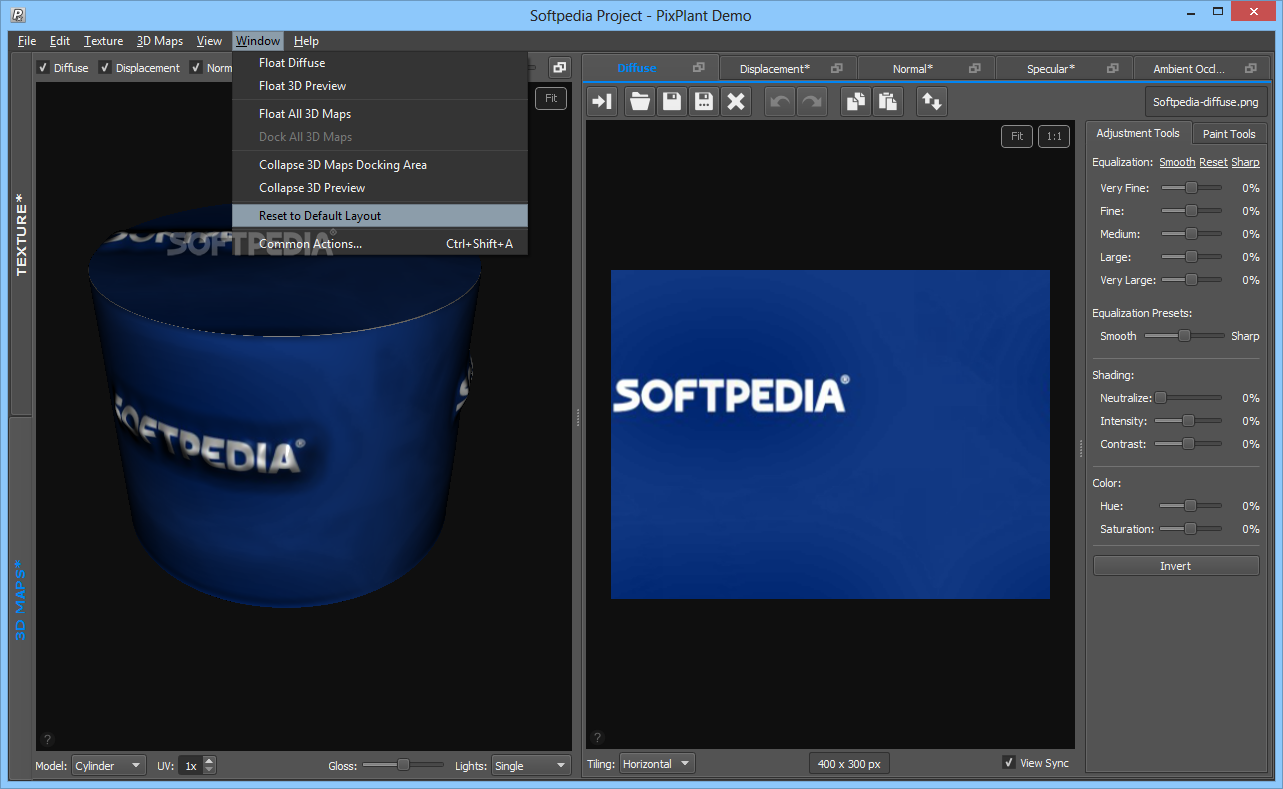The image size is (1283, 789).
Task: Float the Specular tab via its window icon
Action: pyautogui.click(x=1112, y=68)
